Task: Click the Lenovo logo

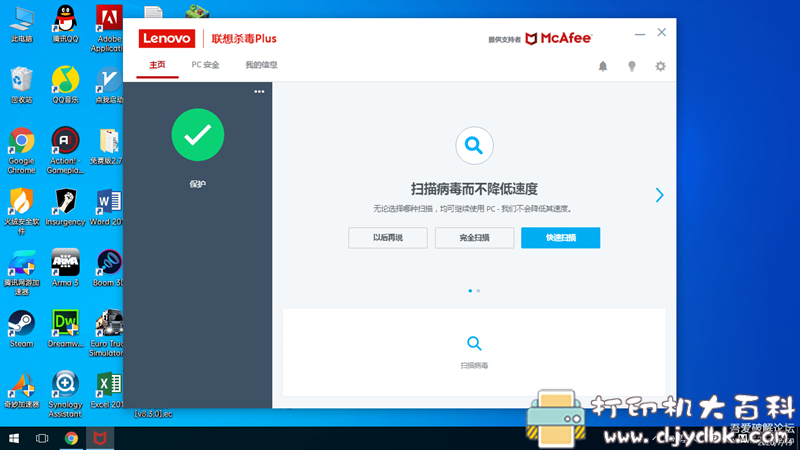Action: pyautogui.click(x=167, y=38)
